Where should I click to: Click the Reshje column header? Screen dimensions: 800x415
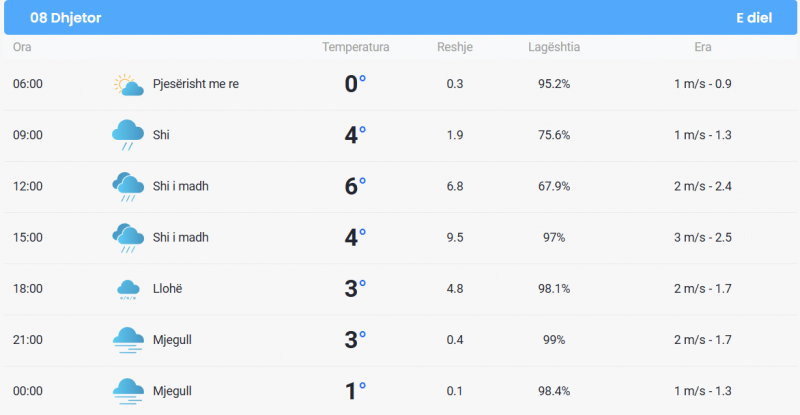point(455,47)
